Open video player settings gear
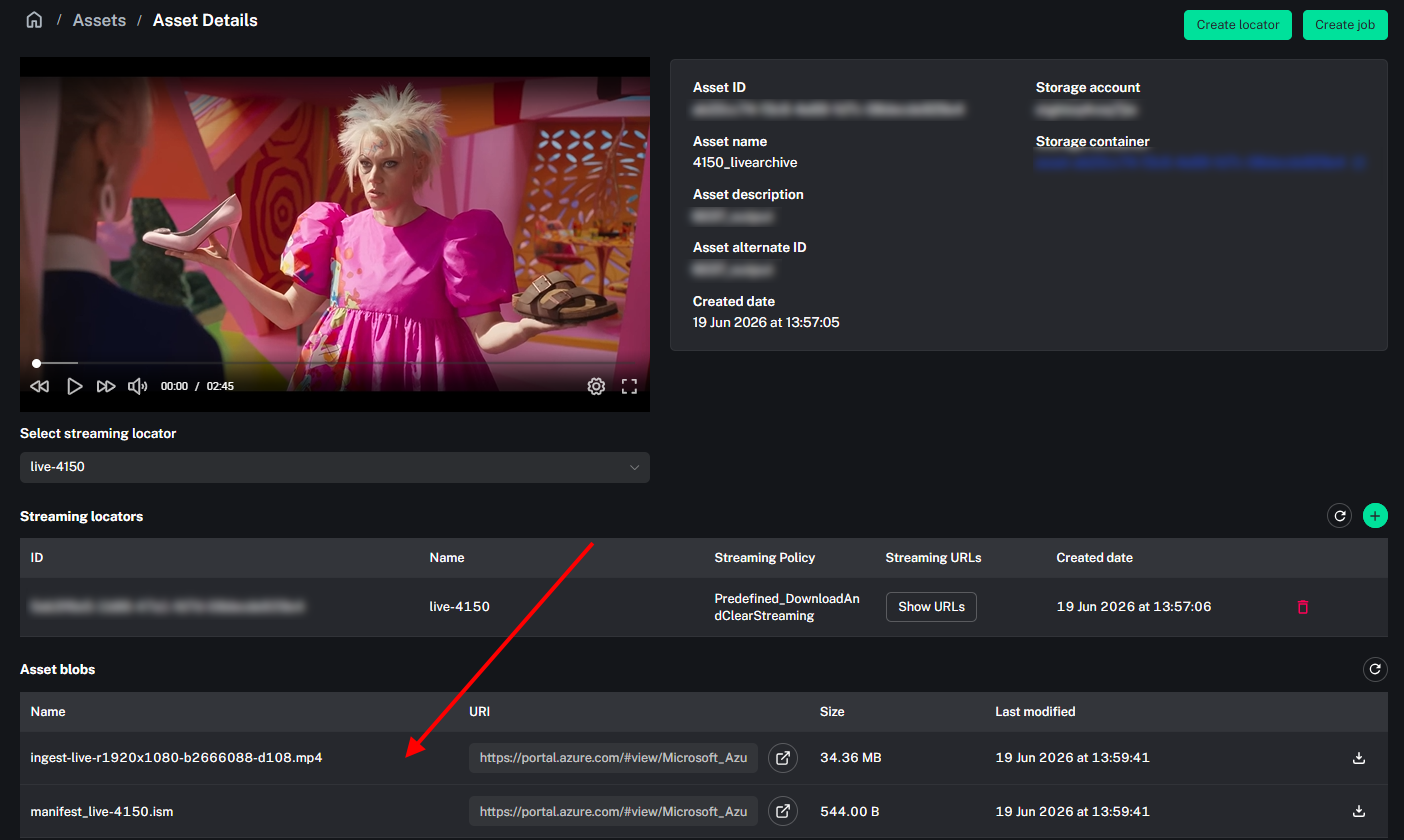This screenshot has width=1404, height=840. (x=596, y=386)
